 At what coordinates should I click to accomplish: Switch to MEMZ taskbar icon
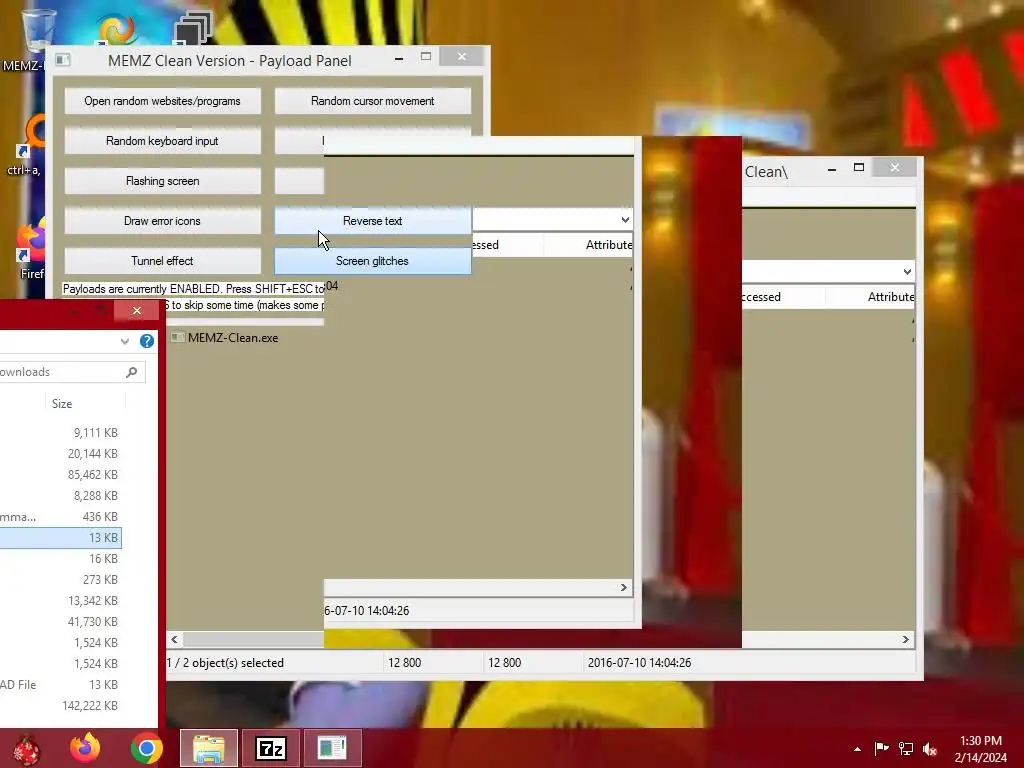click(x=332, y=748)
